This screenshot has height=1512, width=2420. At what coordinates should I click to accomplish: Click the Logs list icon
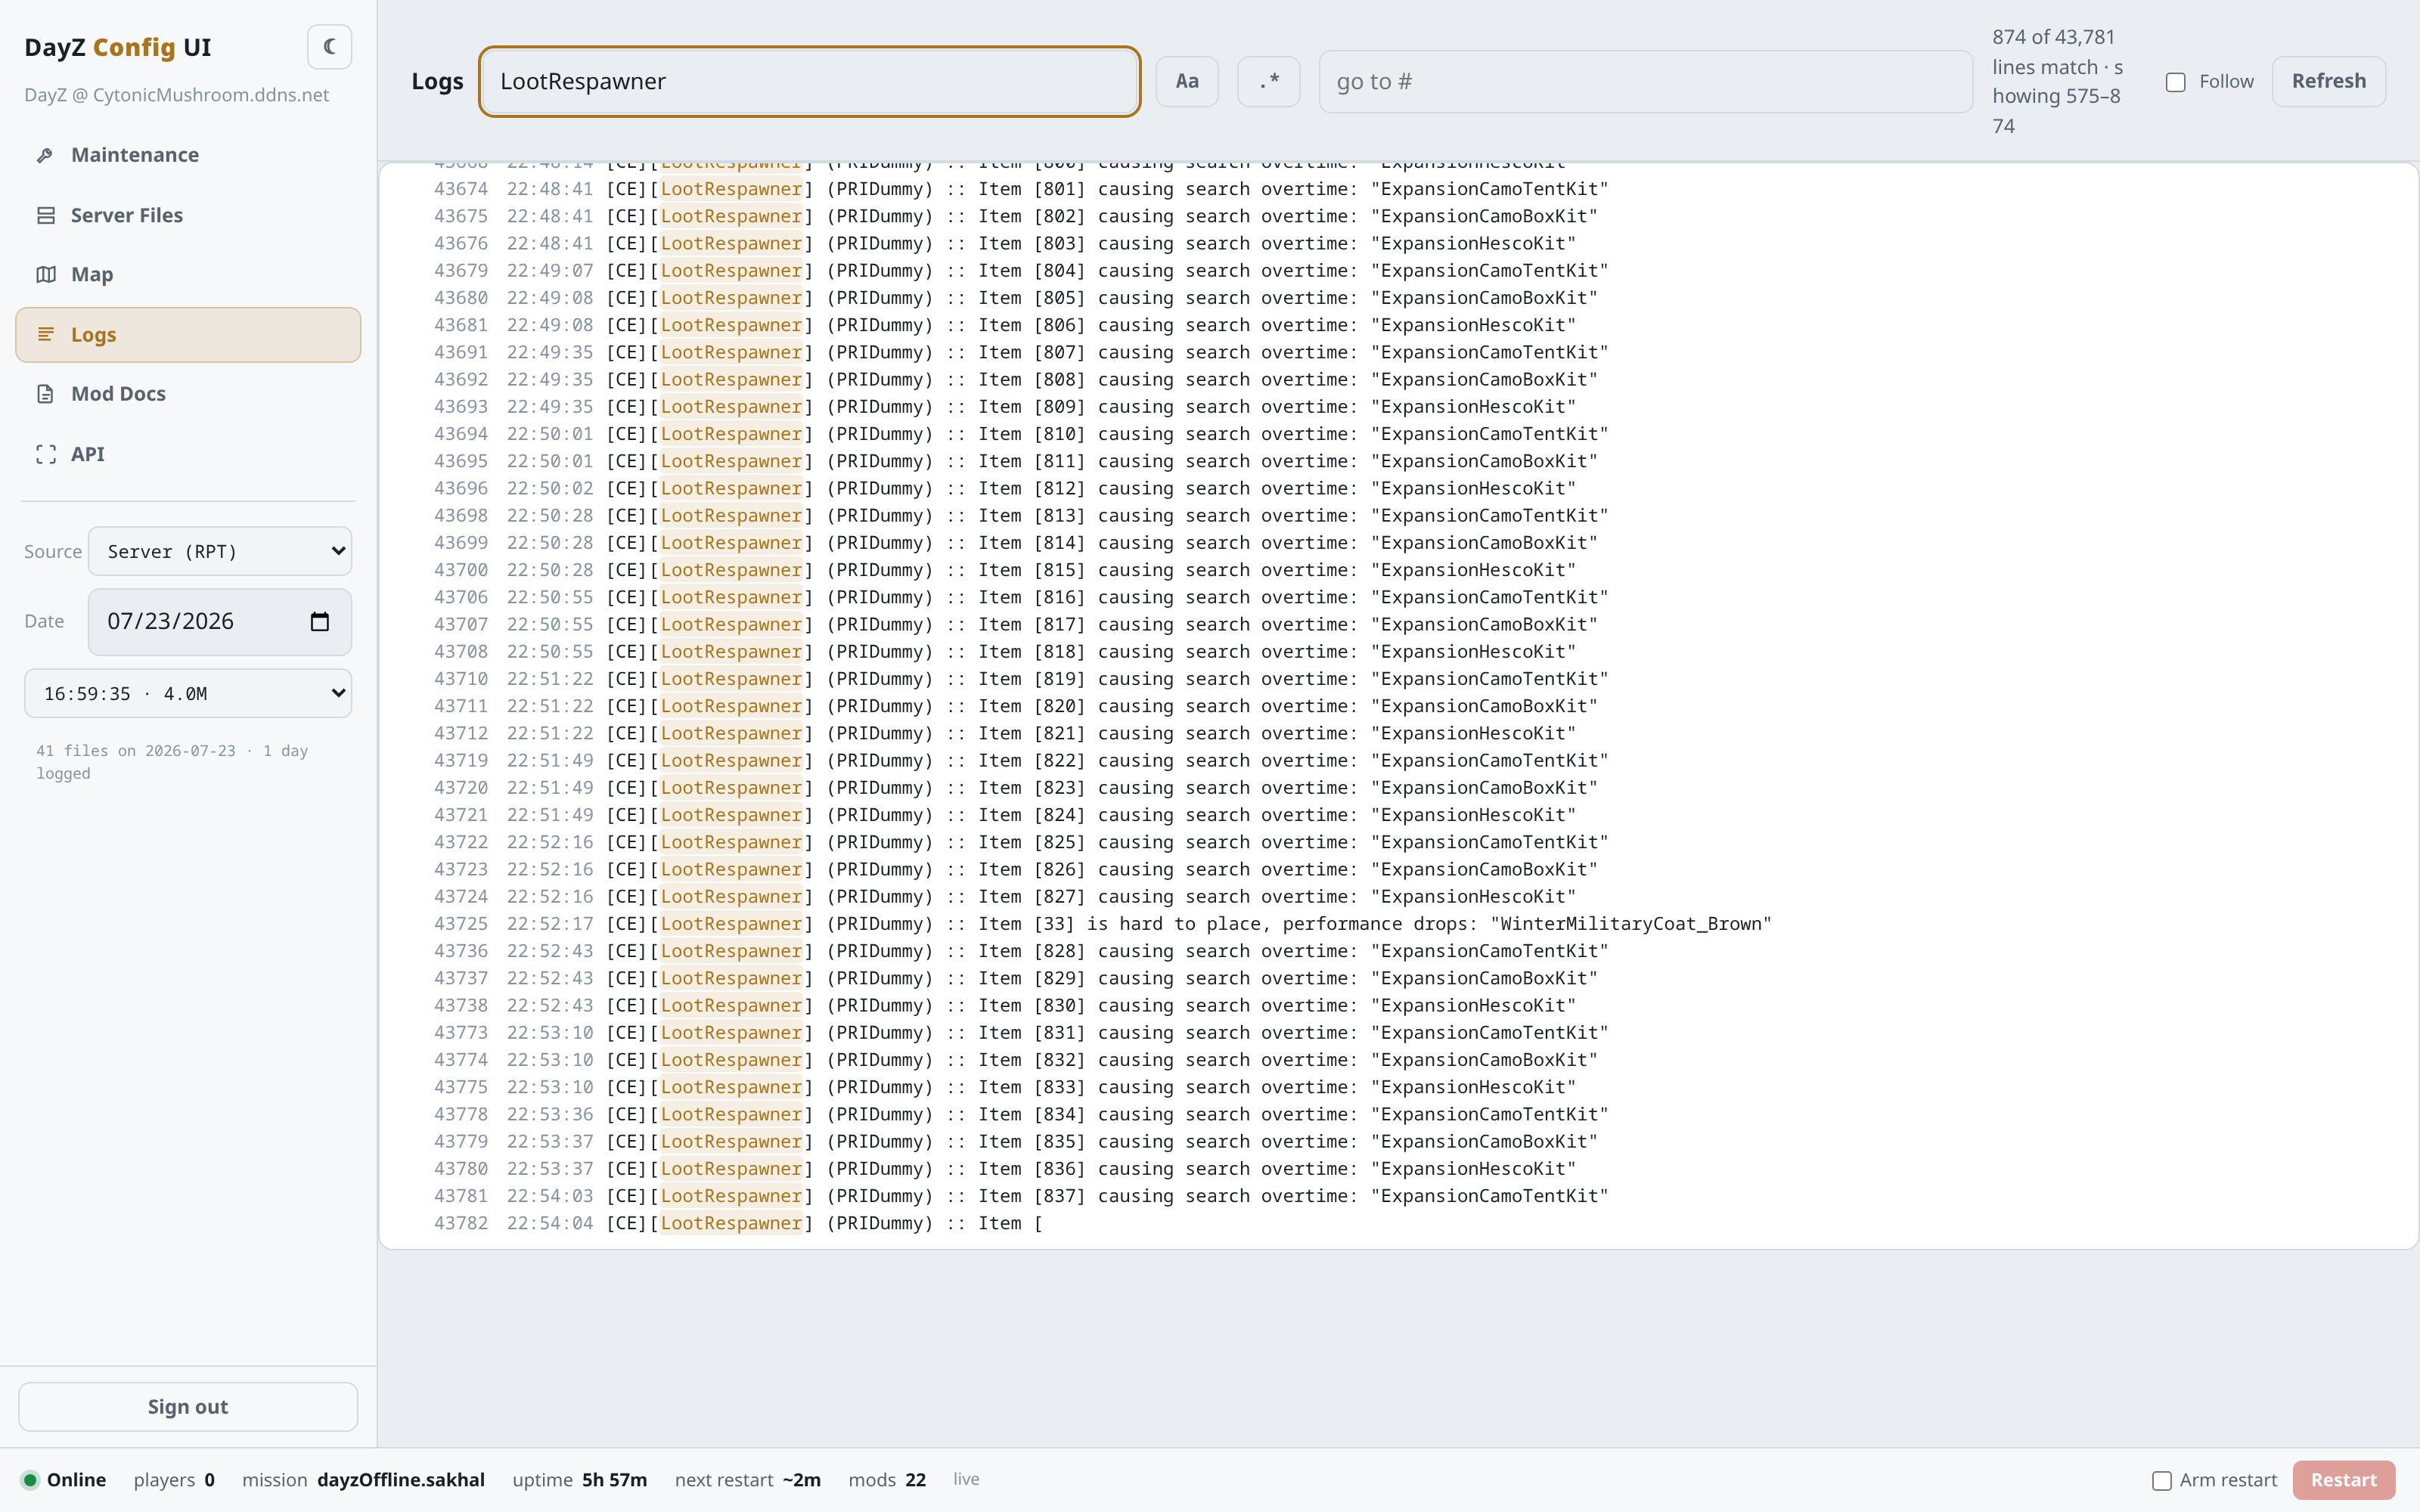click(x=46, y=334)
